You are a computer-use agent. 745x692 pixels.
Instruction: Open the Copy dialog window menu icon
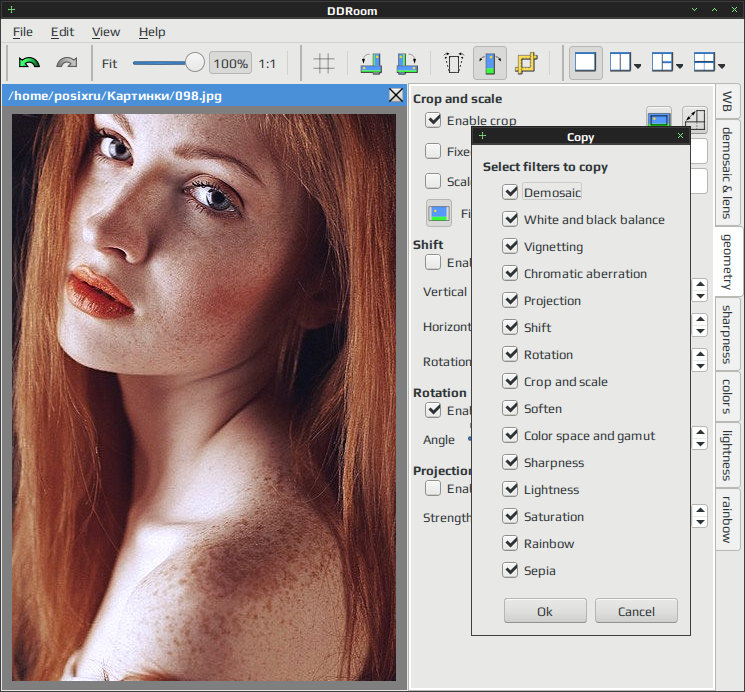482,136
